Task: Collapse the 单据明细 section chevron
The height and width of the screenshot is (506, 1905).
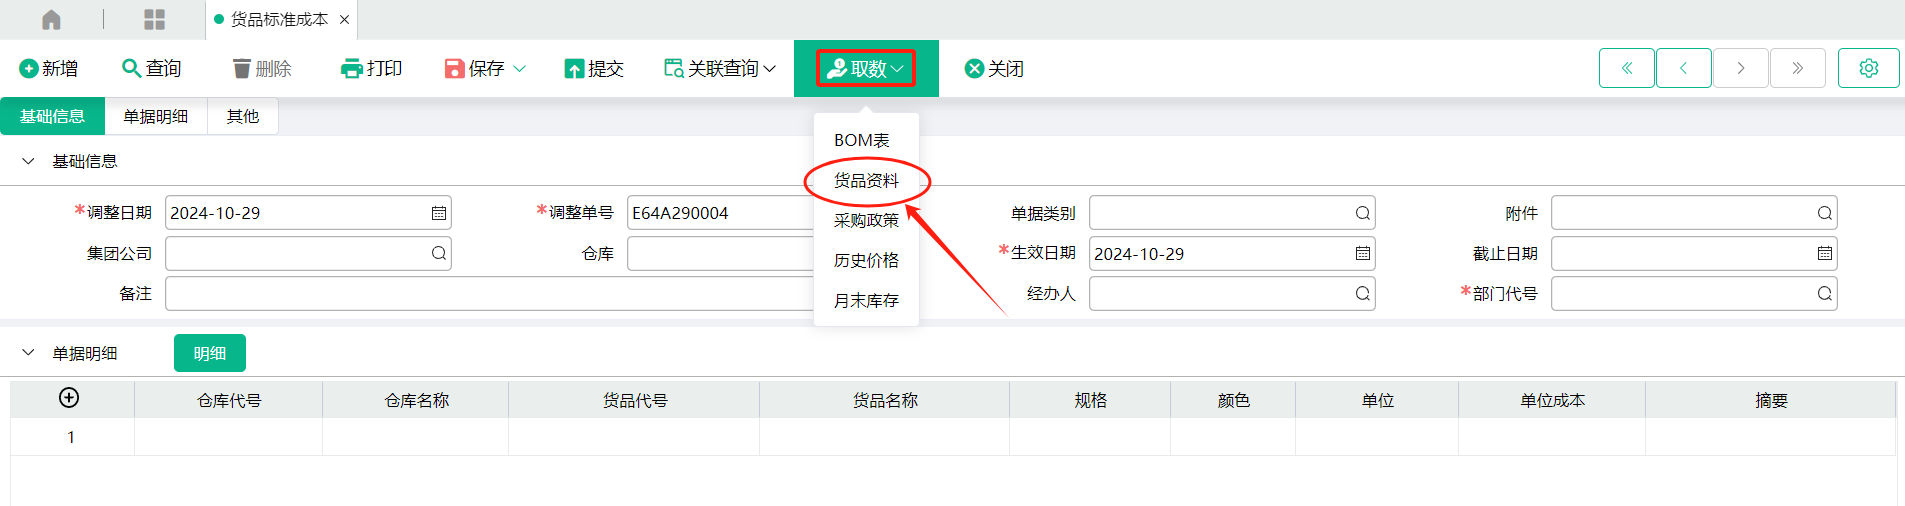Action: (28, 353)
